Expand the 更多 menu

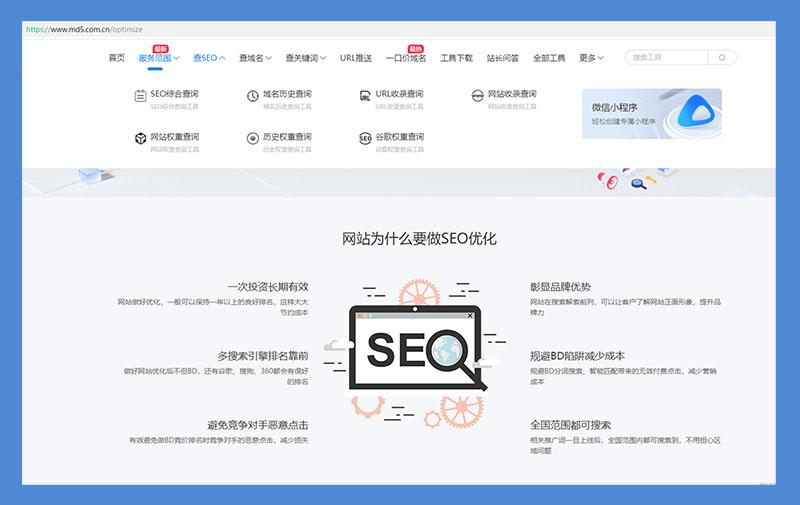pyautogui.click(x=591, y=58)
